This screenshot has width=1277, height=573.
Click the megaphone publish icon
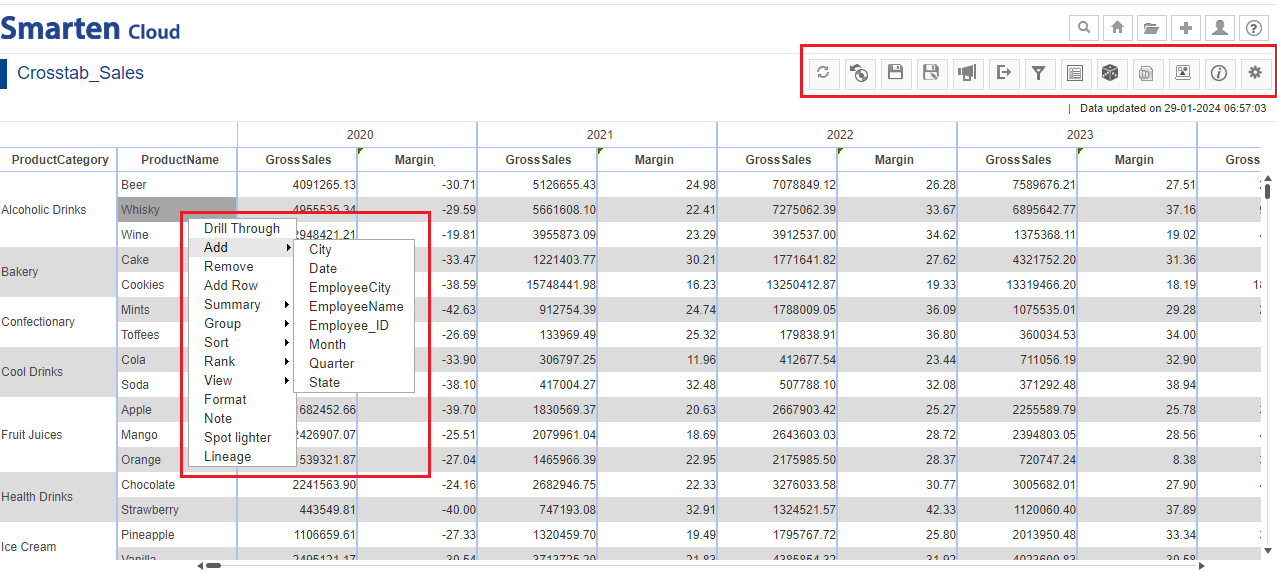coord(968,72)
